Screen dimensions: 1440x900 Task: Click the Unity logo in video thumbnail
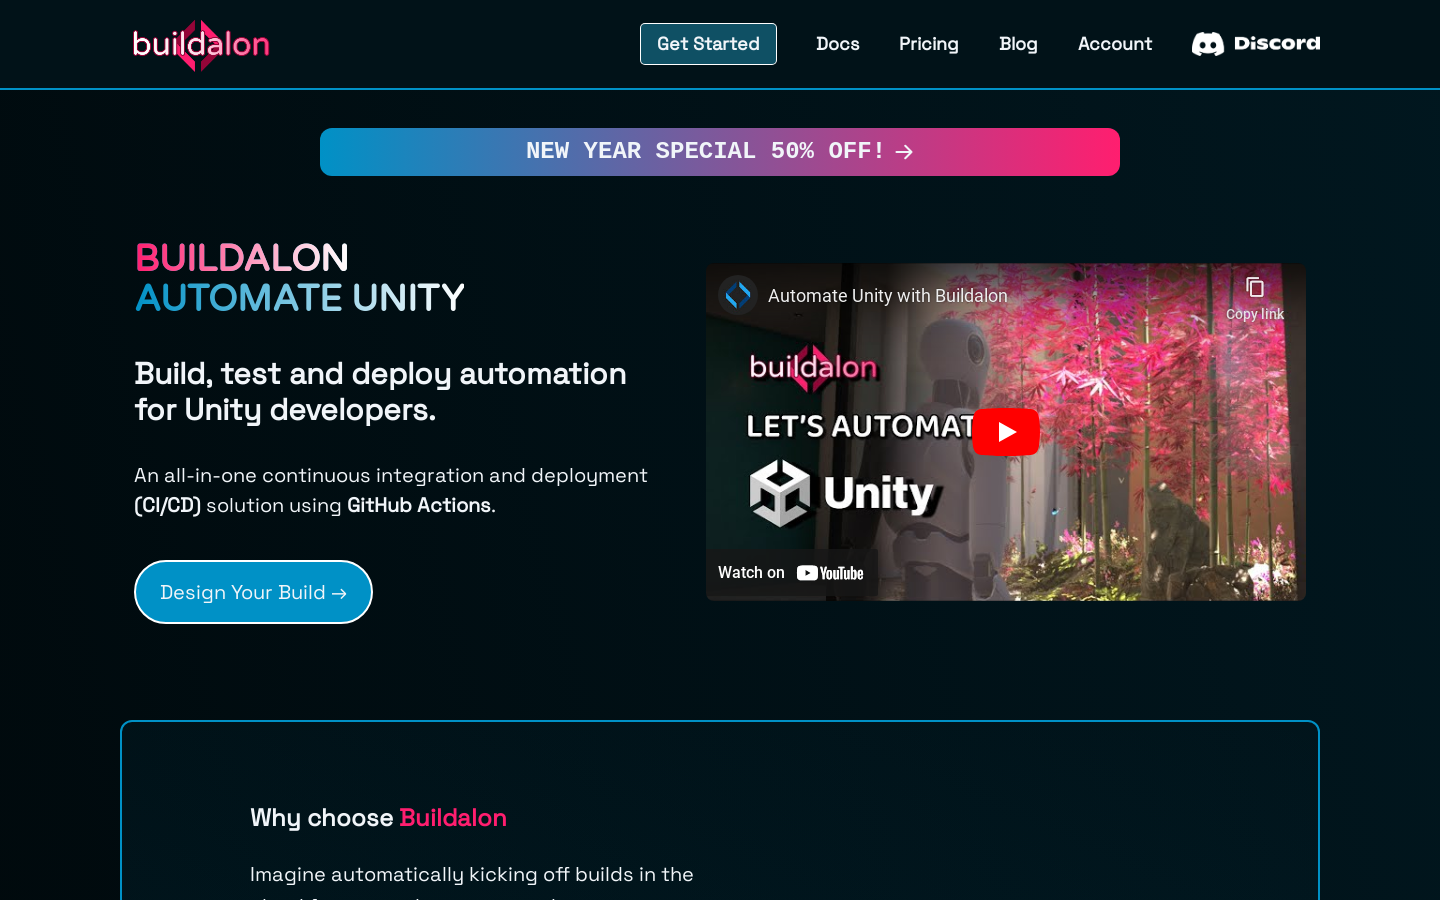[x=842, y=493]
